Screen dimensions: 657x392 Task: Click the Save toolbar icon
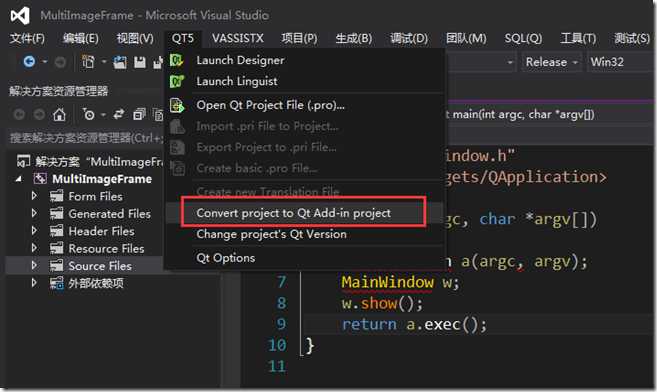[x=140, y=62]
